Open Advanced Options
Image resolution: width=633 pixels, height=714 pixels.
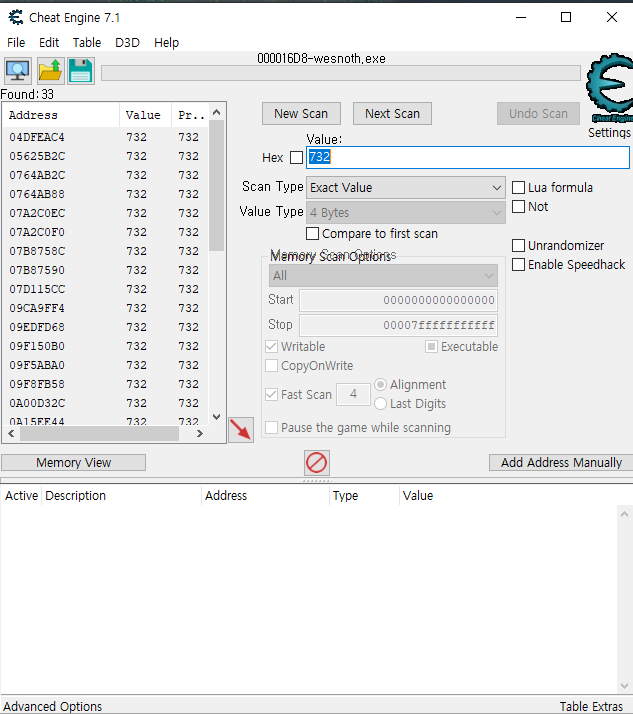tap(52, 706)
